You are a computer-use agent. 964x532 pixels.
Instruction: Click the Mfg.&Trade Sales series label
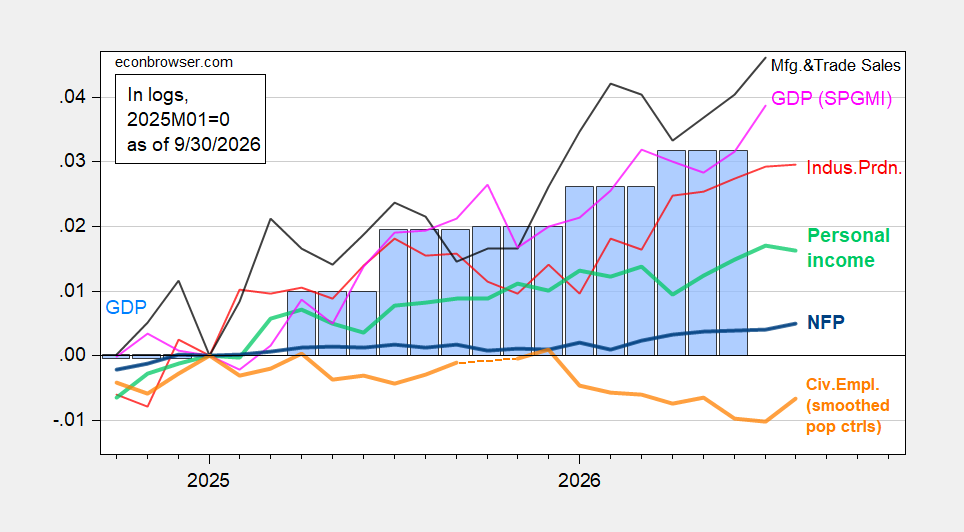point(836,66)
